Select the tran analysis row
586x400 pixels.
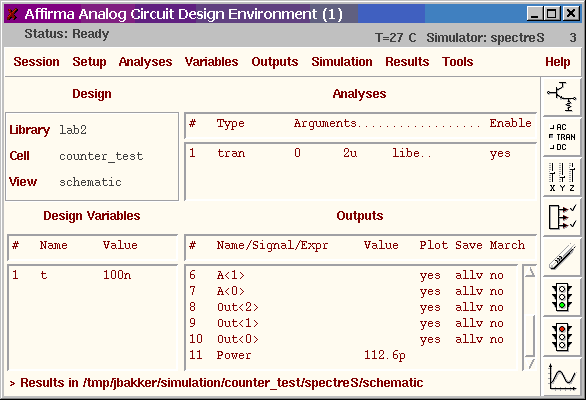pyautogui.click(x=360, y=153)
